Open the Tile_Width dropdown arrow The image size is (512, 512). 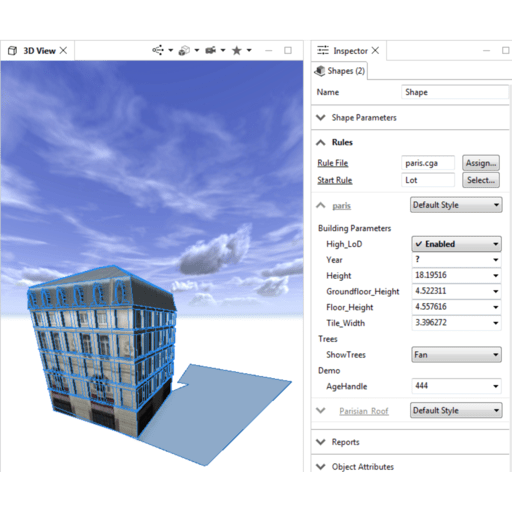(x=496, y=323)
